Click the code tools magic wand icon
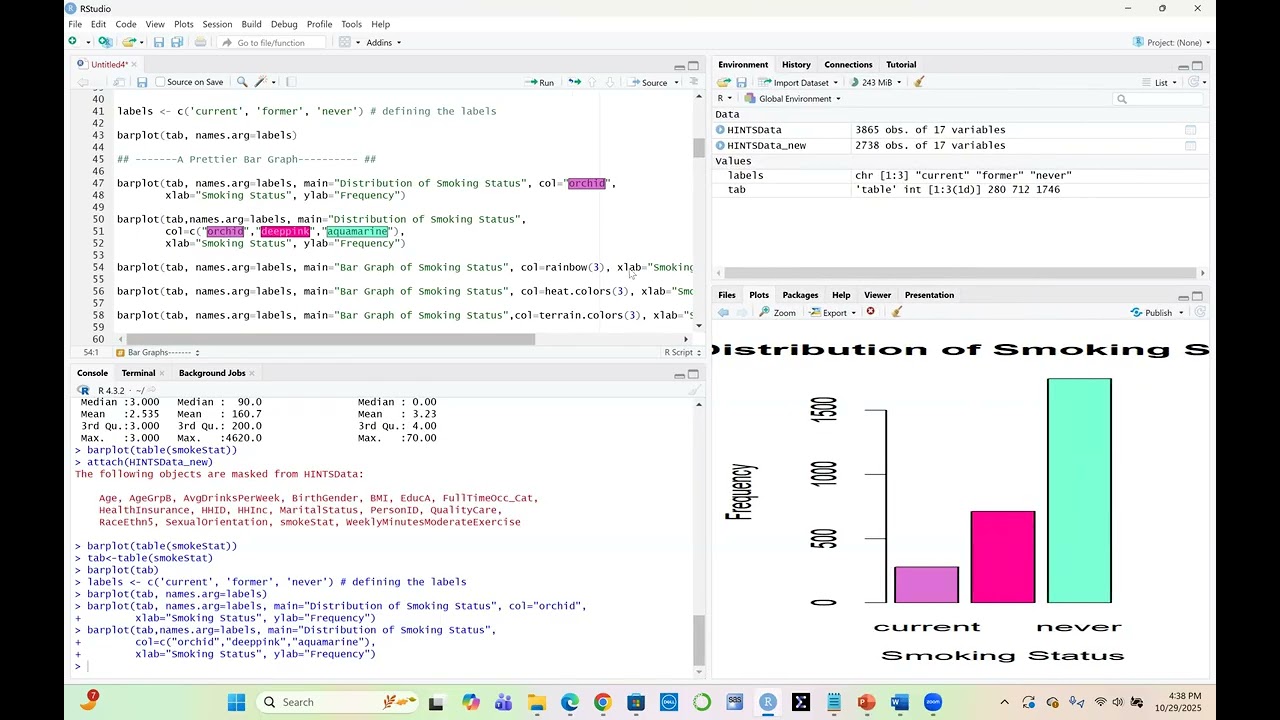The width and height of the screenshot is (1280, 720). coord(261,82)
